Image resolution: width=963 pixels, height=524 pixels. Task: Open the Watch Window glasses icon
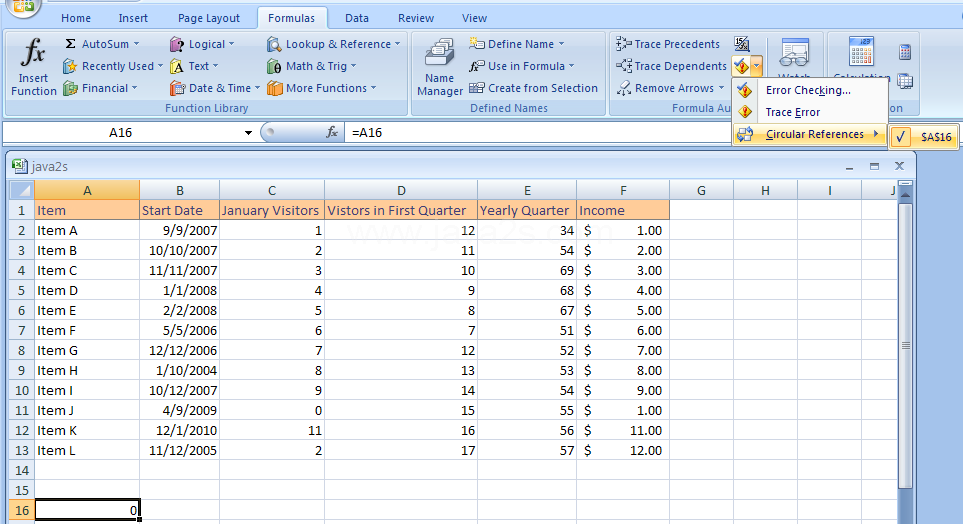pos(794,53)
